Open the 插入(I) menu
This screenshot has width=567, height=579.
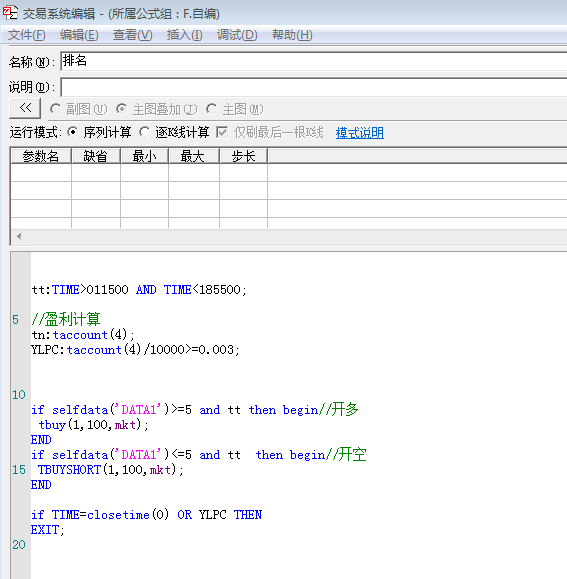184,35
